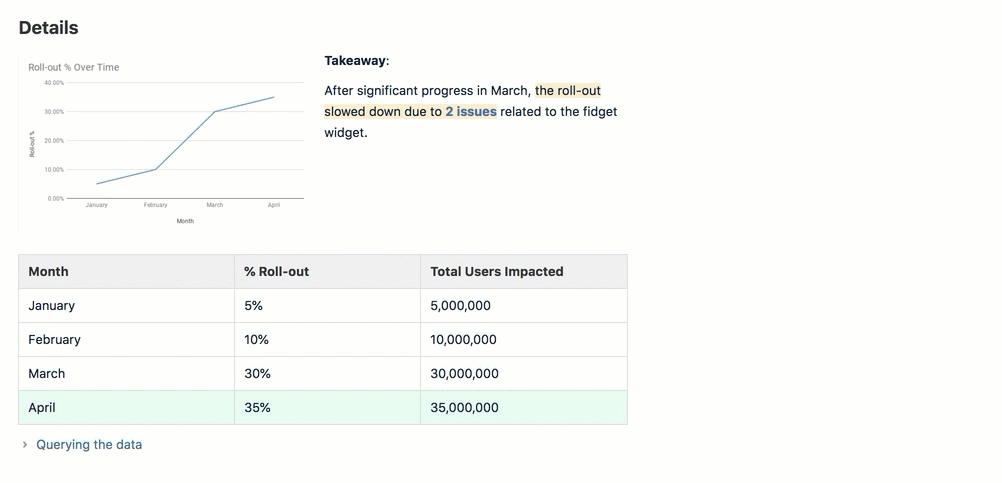Select the Month column header
The width and height of the screenshot is (1002, 483).
(49, 271)
